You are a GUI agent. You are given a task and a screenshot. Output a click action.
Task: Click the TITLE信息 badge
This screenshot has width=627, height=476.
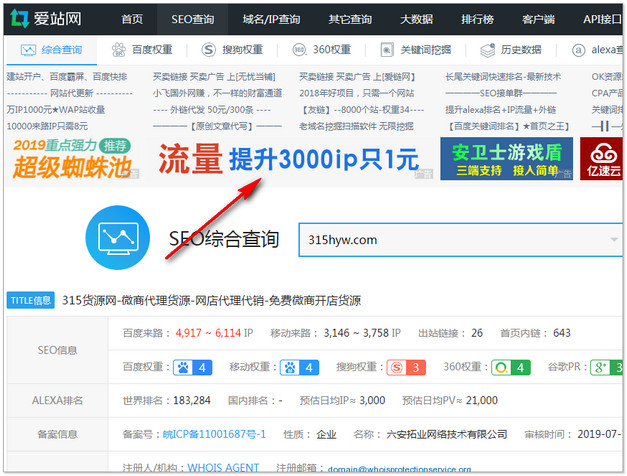[x=30, y=300]
